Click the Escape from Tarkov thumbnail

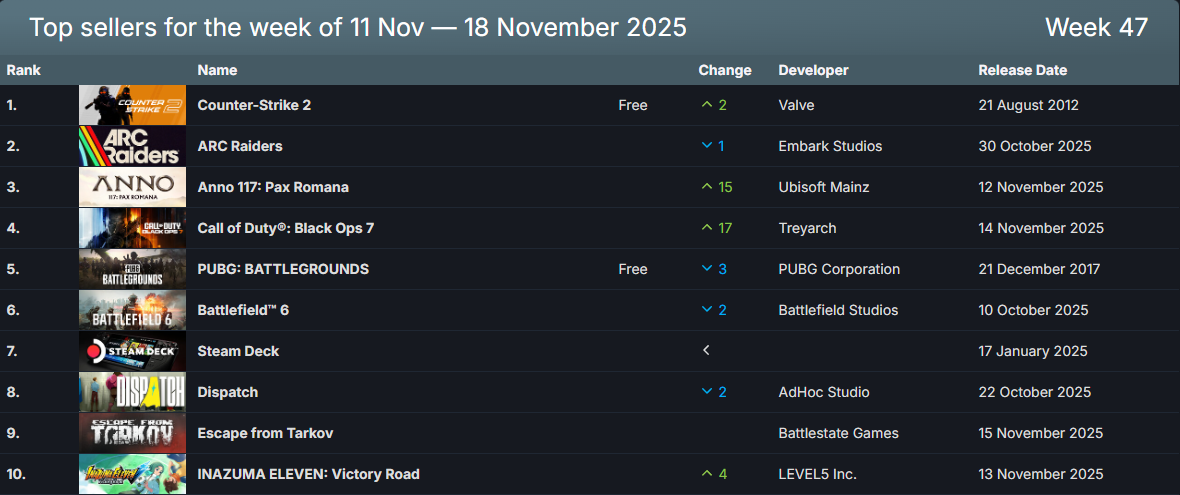(132, 433)
